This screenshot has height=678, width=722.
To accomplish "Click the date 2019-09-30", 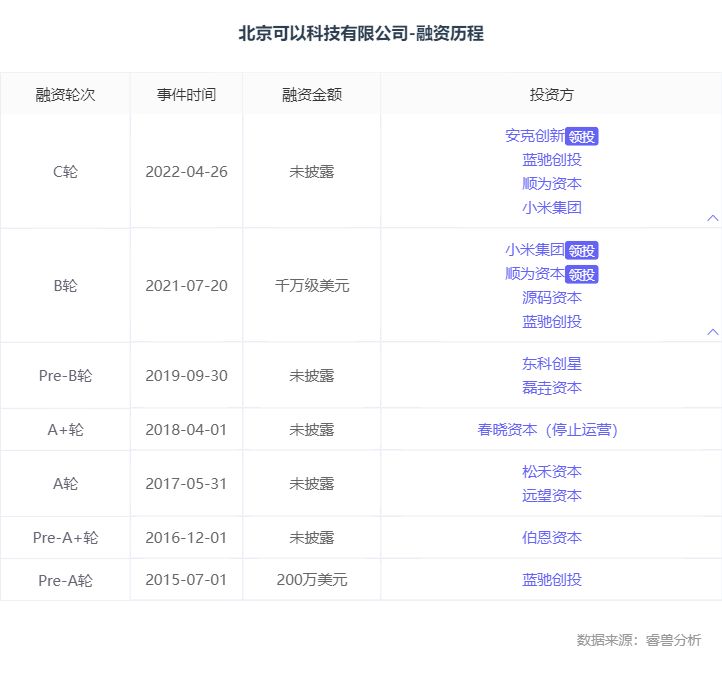I will (186, 376).
